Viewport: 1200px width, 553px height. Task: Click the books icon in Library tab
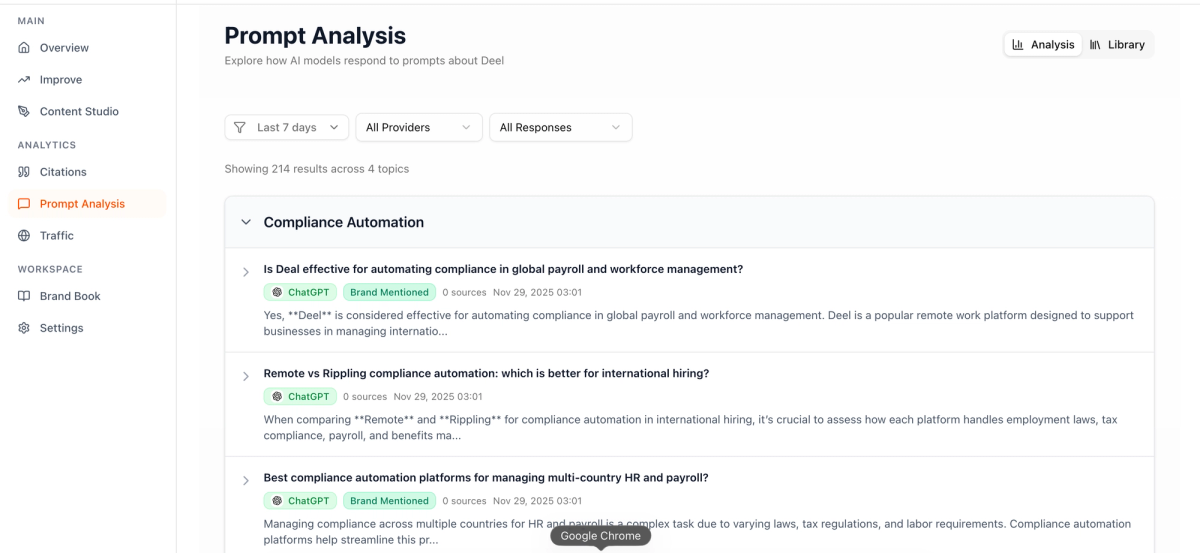(1095, 45)
